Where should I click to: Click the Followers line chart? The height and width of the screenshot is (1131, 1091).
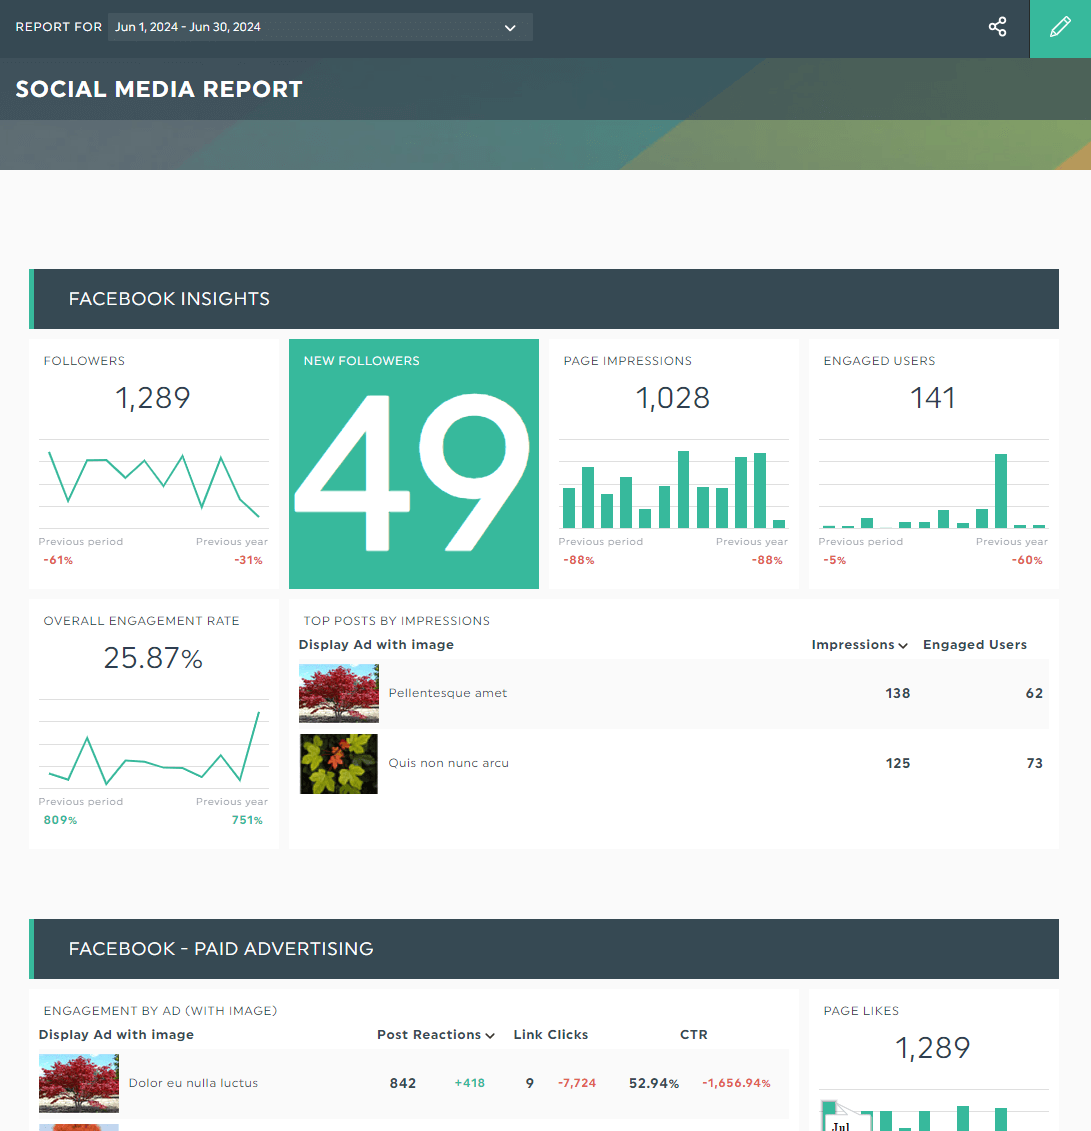(154, 483)
